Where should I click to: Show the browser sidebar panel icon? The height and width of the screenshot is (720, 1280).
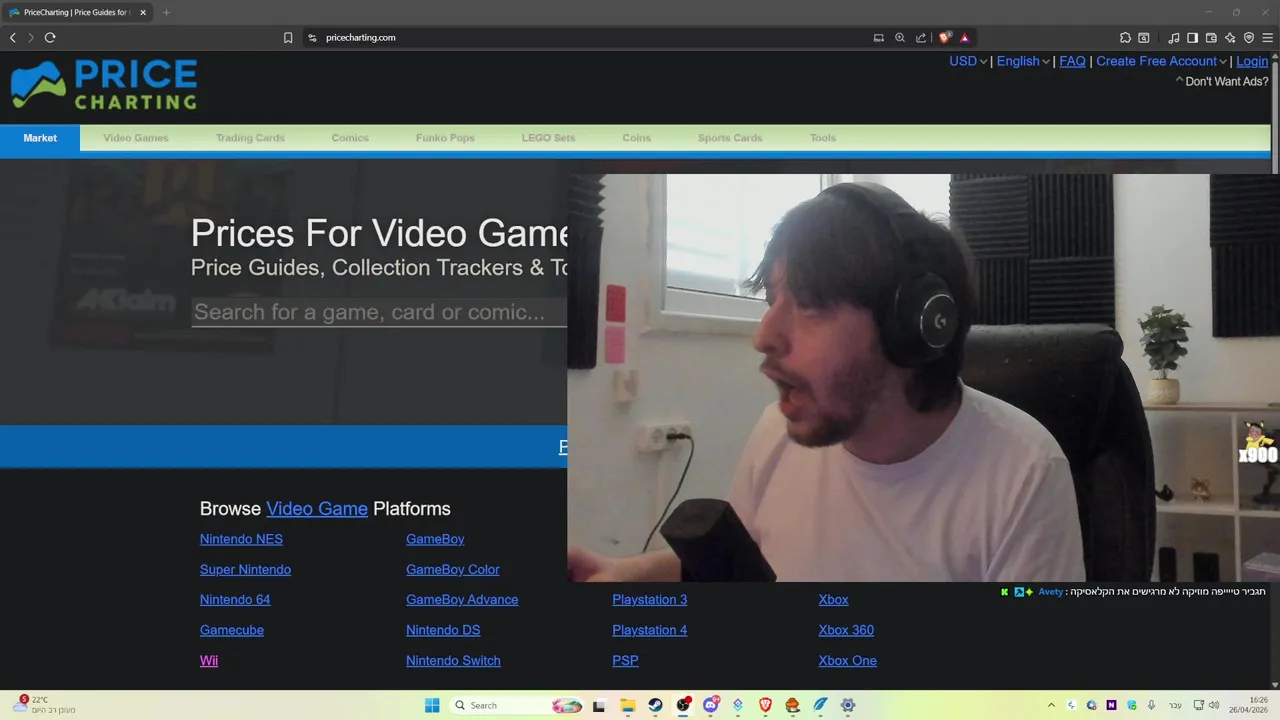pyautogui.click(x=1192, y=38)
